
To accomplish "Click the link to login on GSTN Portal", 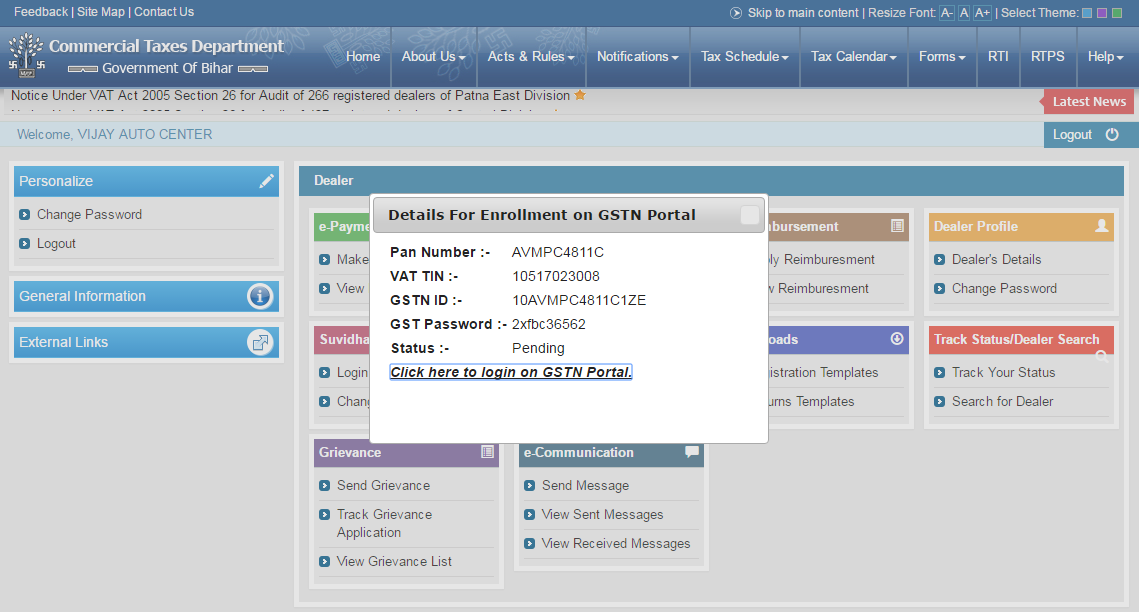I will pyautogui.click(x=511, y=372).
